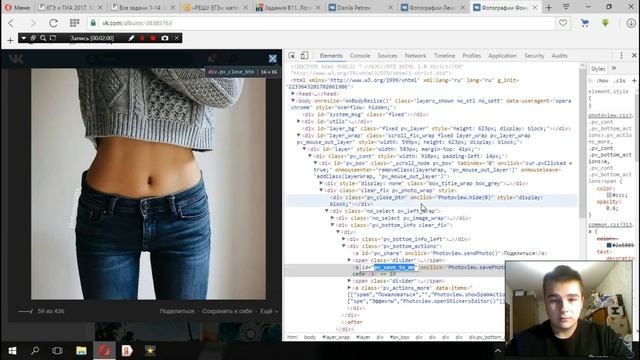
Task: Open recorder toolbar dropdown arrow
Action: pyautogui.click(x=24, y=38)
